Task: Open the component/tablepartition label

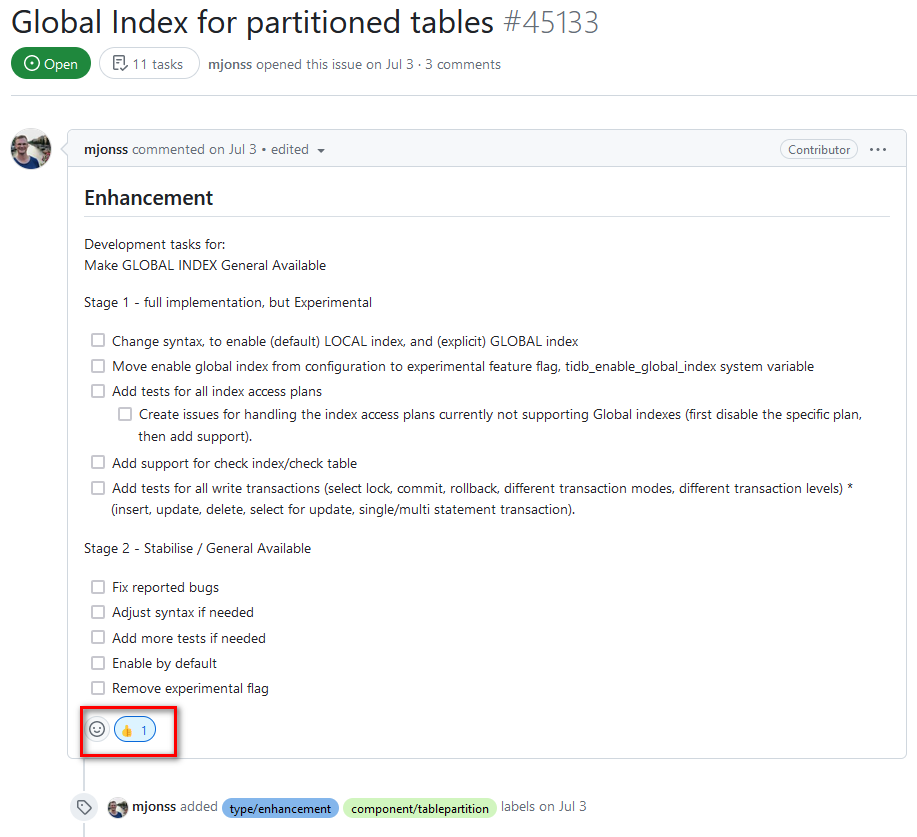Action: (420, 808)
